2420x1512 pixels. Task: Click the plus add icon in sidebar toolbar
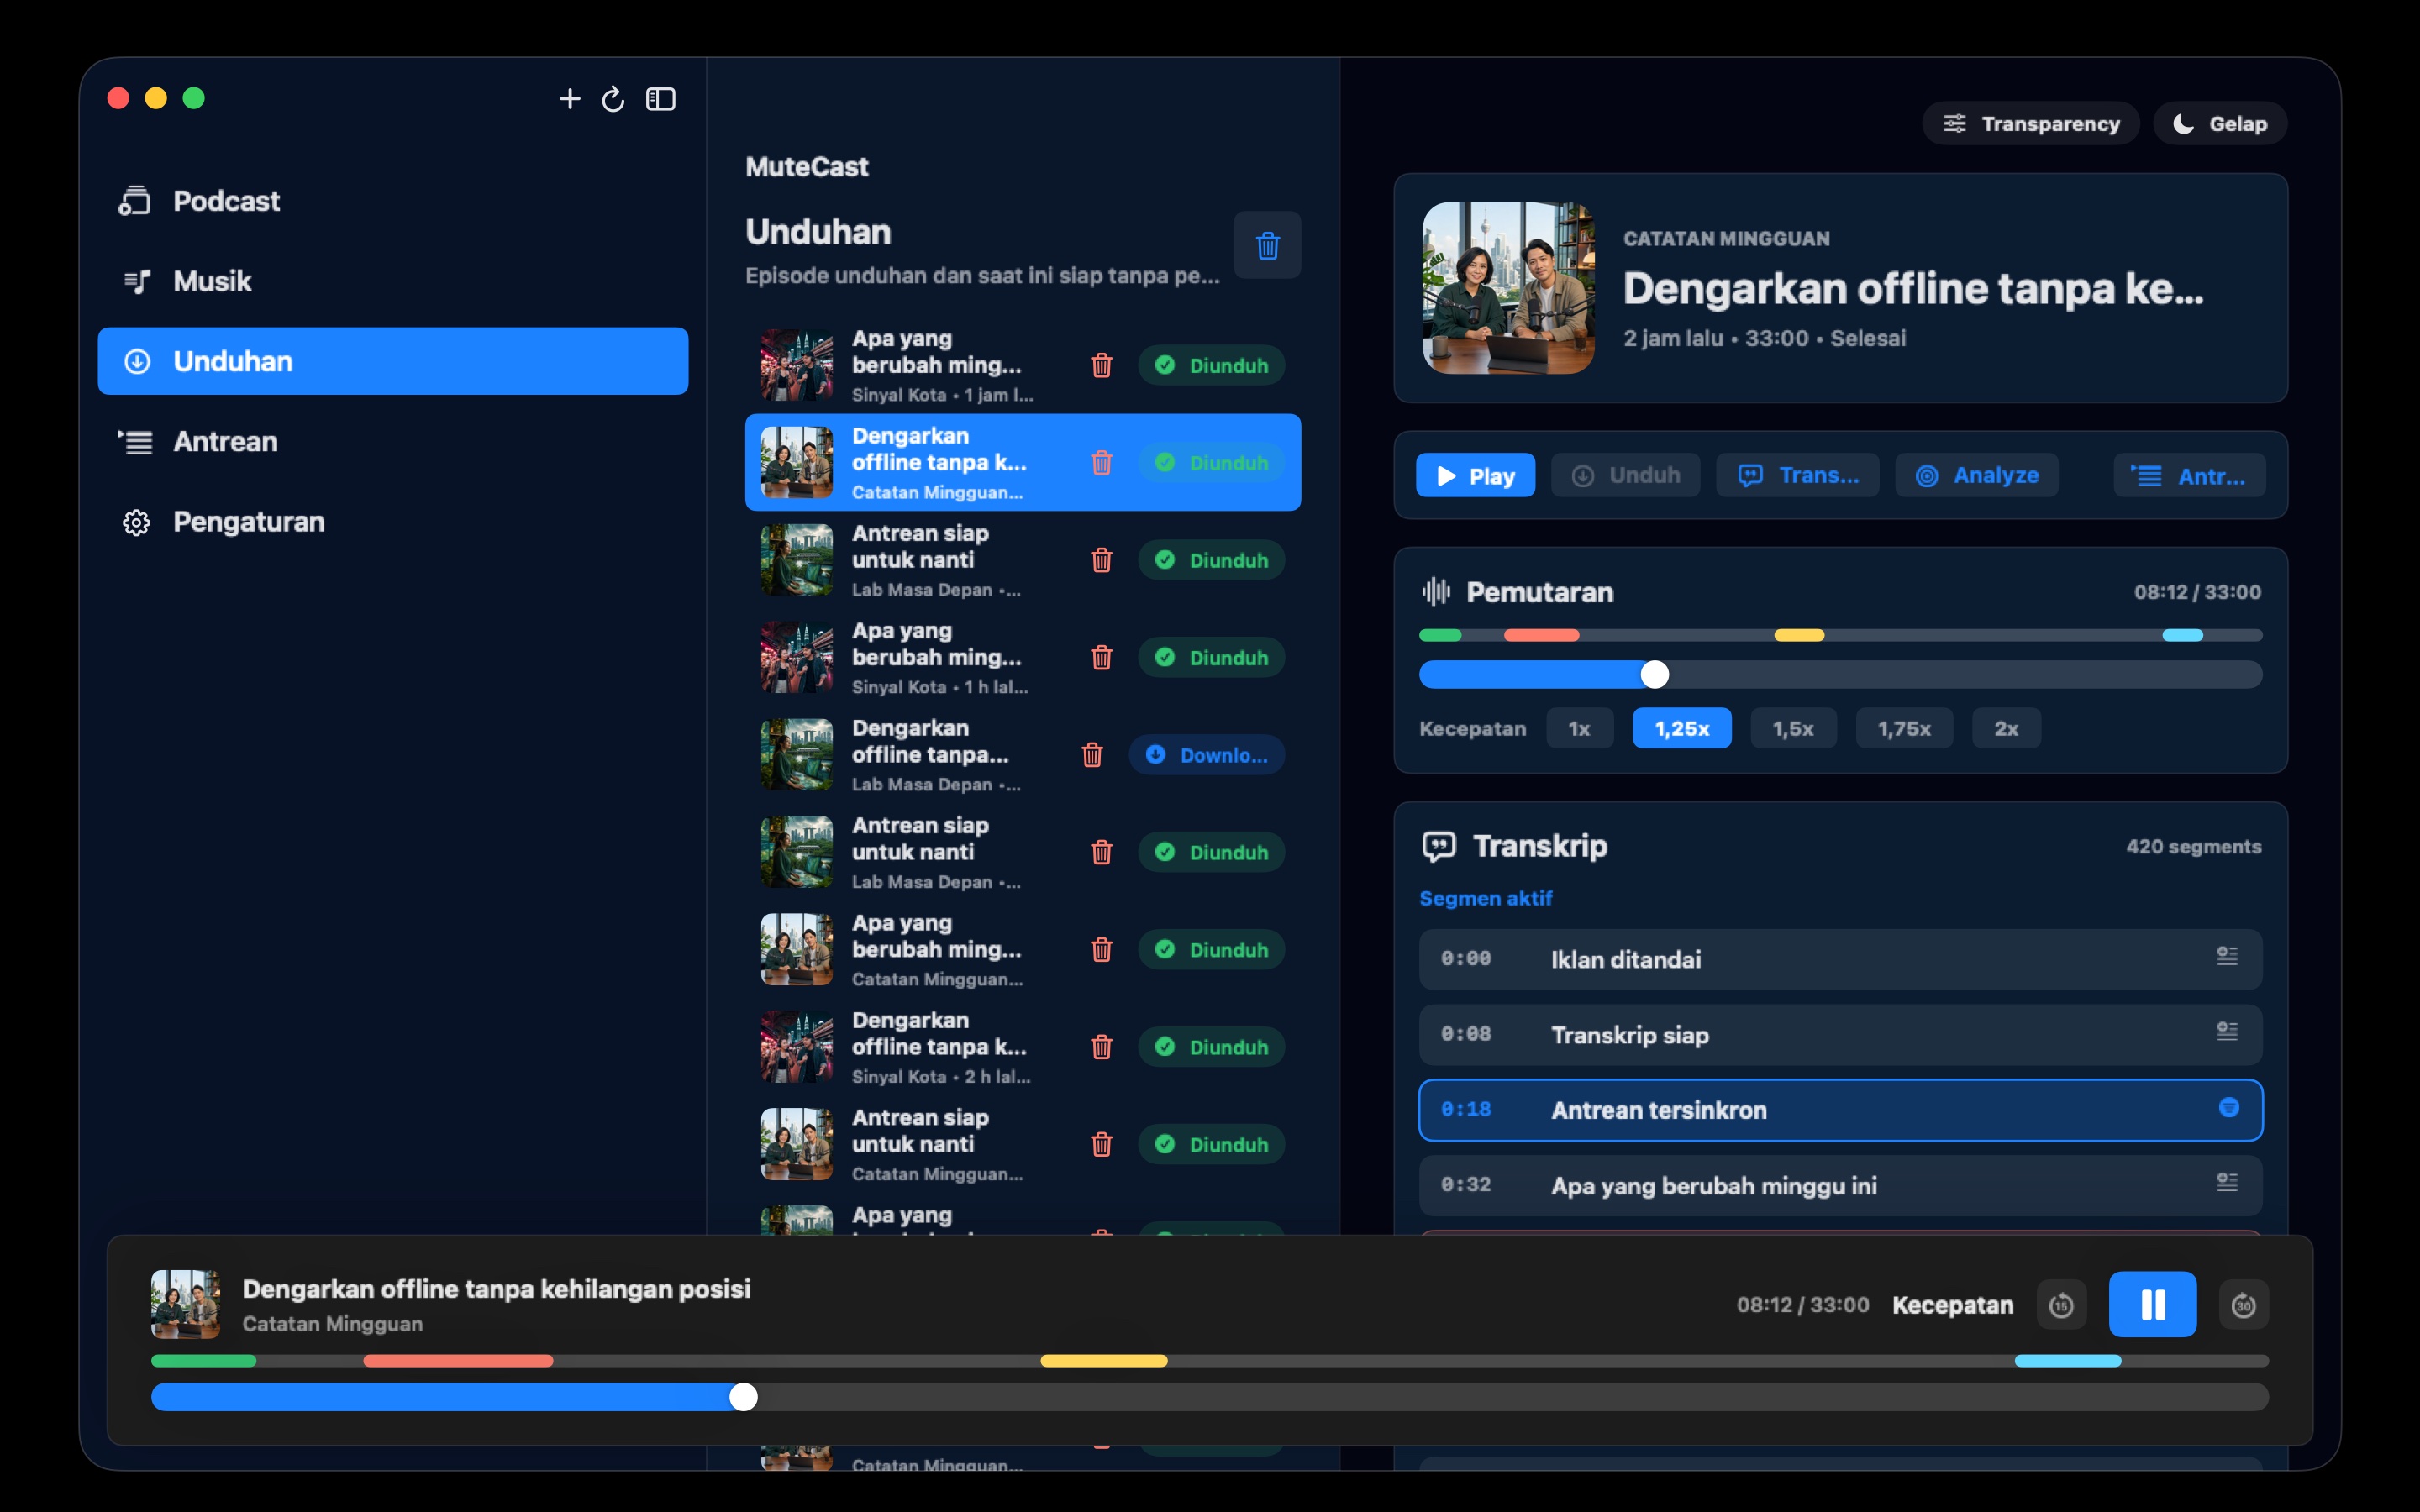[x=569, y=99]
